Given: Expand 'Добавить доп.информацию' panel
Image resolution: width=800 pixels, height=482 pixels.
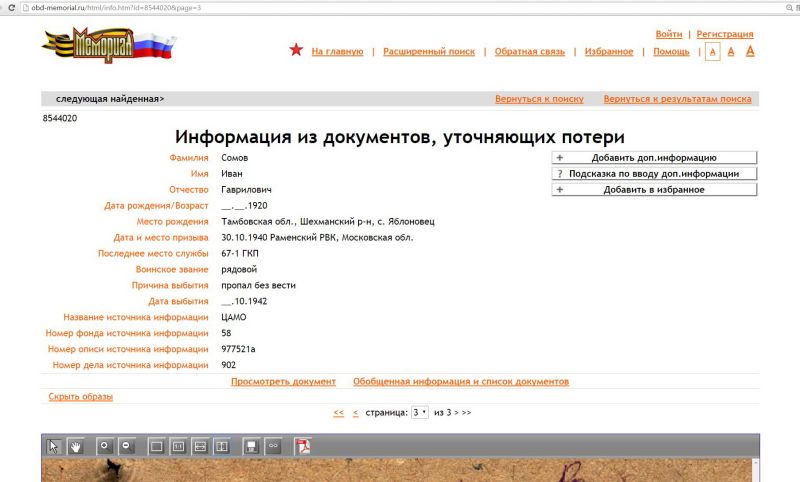Looking at the screenshot, I should 654,157.
